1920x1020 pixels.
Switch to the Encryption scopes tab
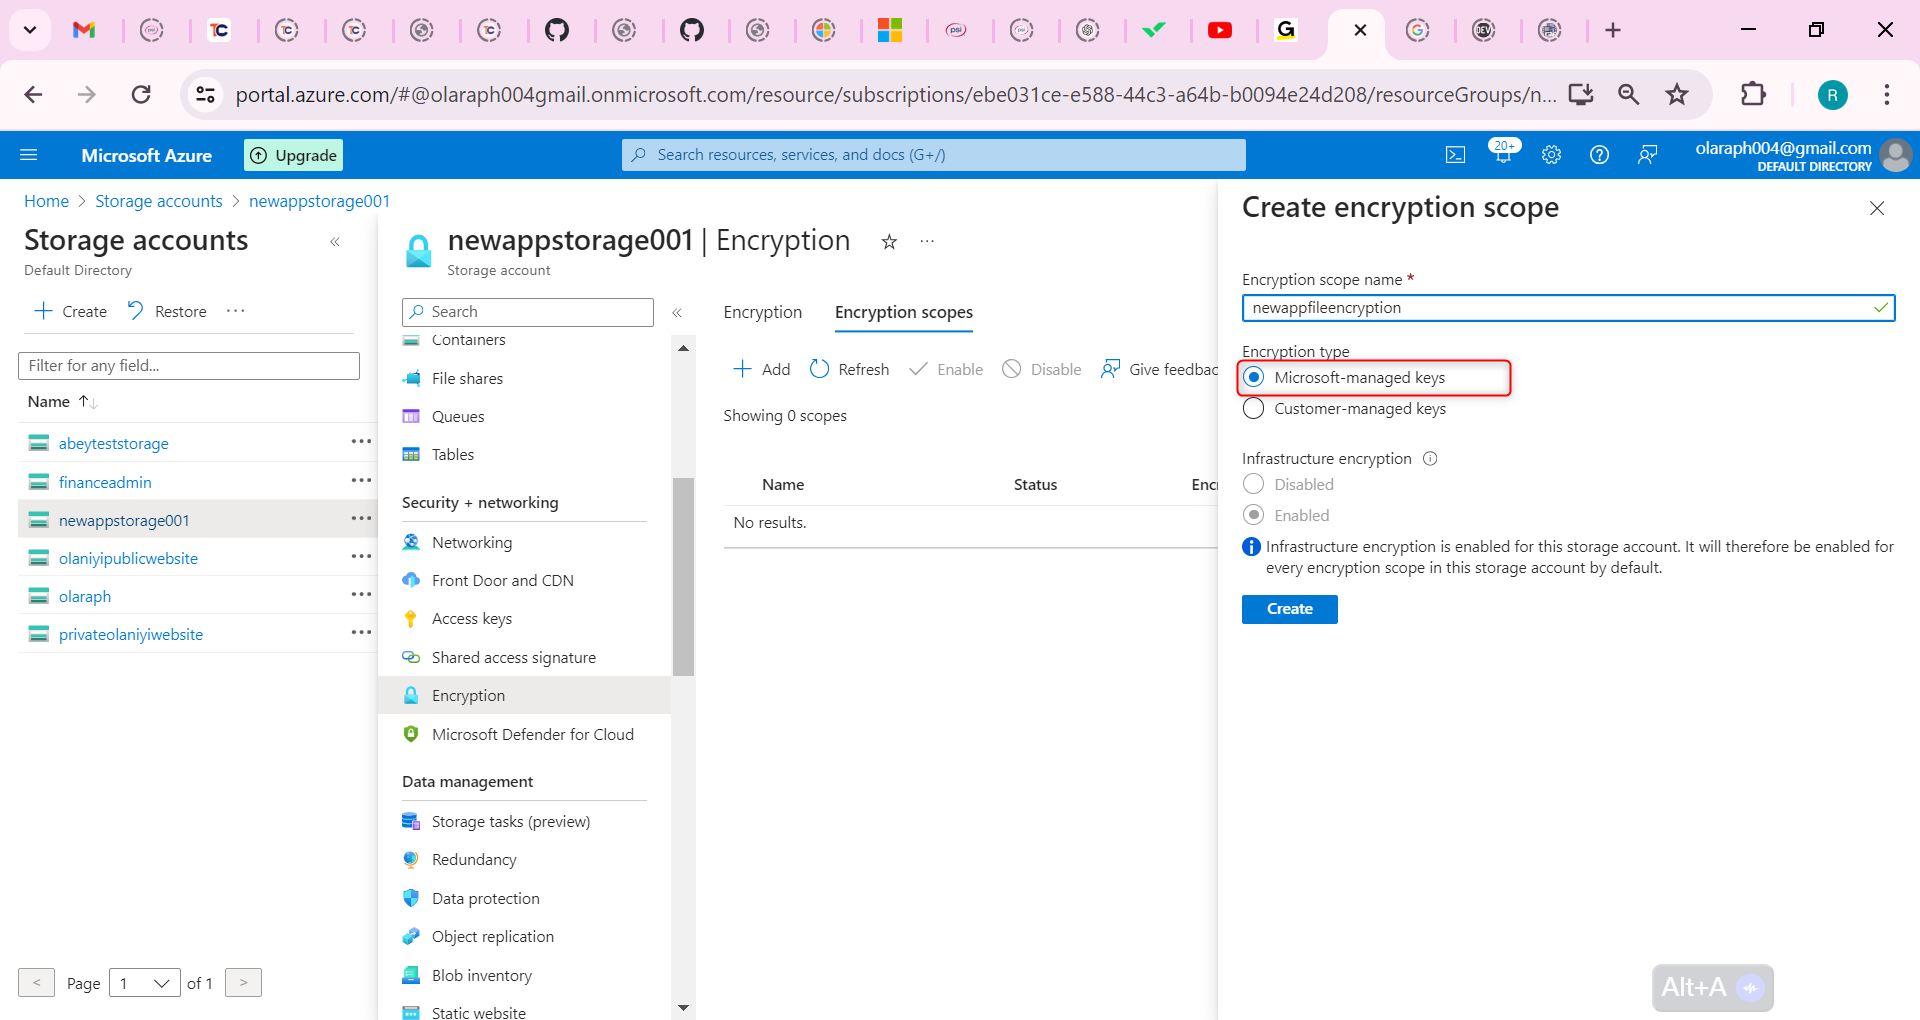coord(902,312)
